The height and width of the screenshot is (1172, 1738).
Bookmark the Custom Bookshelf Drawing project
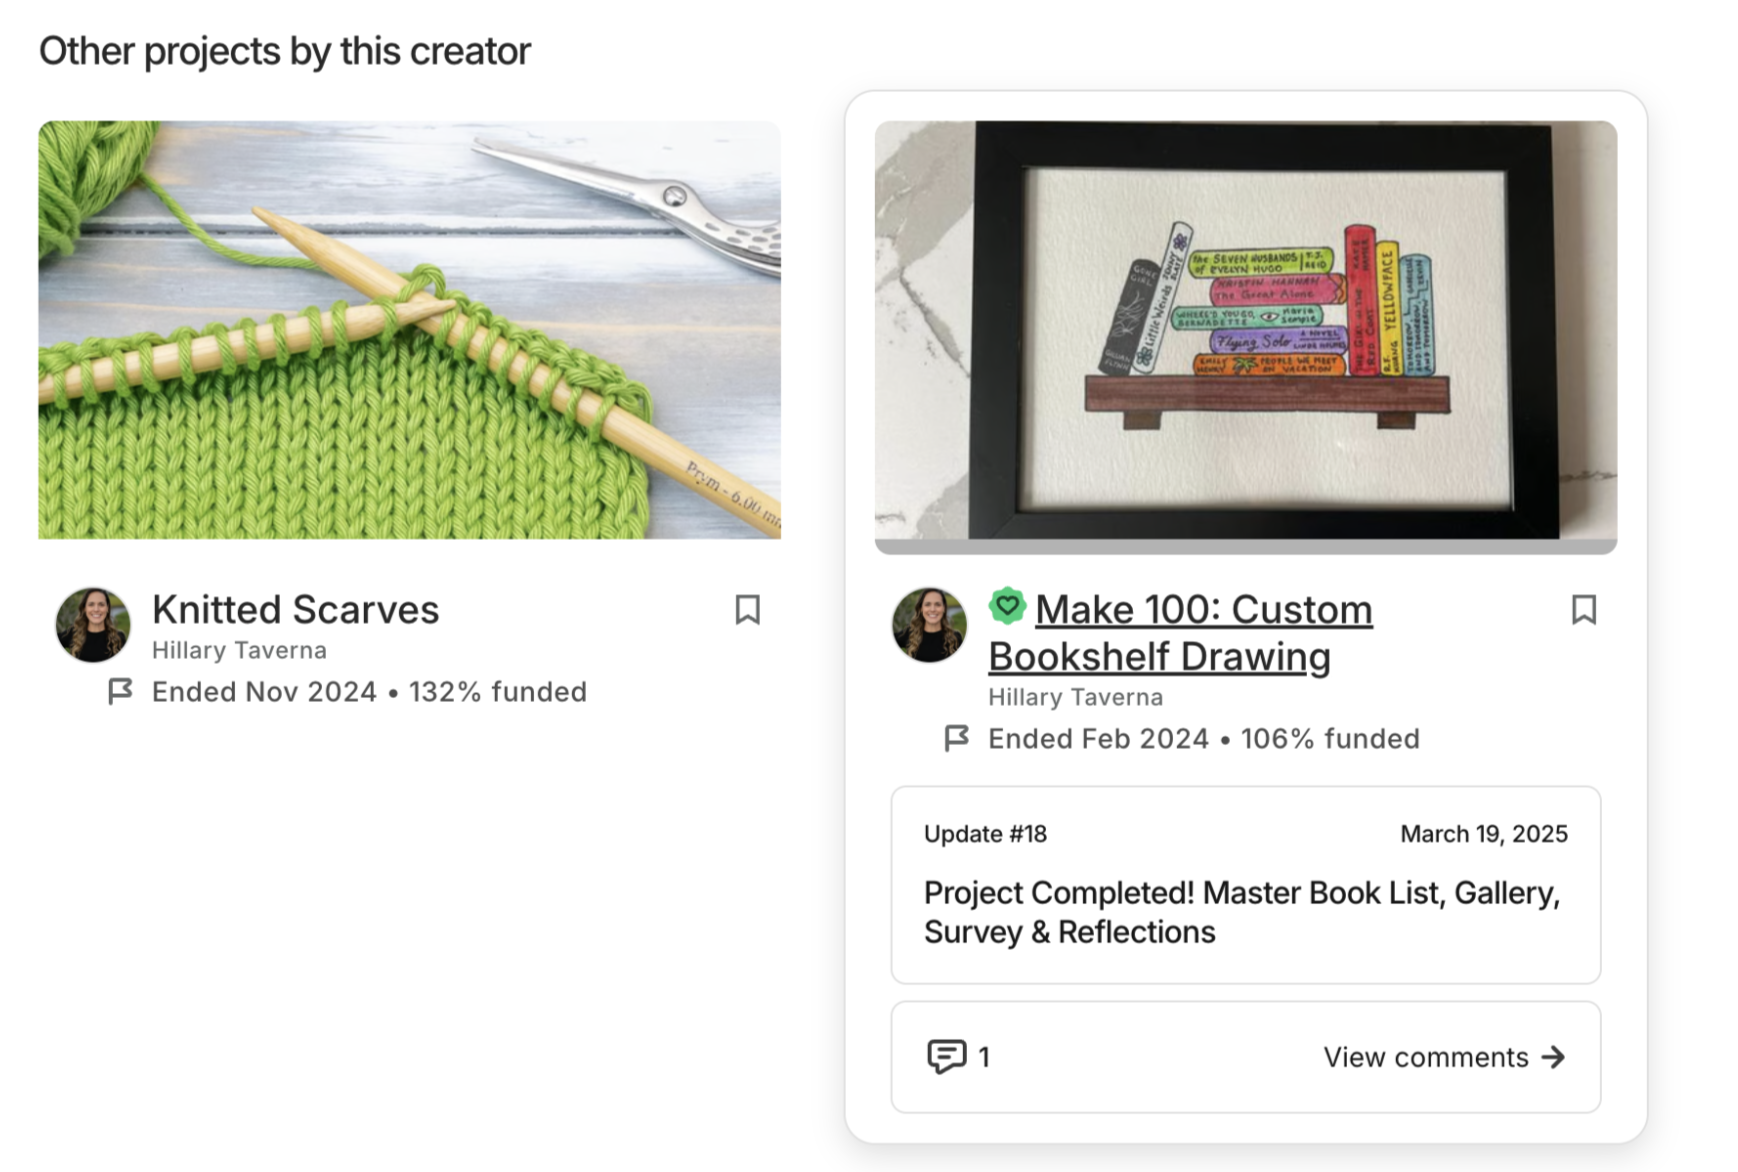click(1583, 610)
